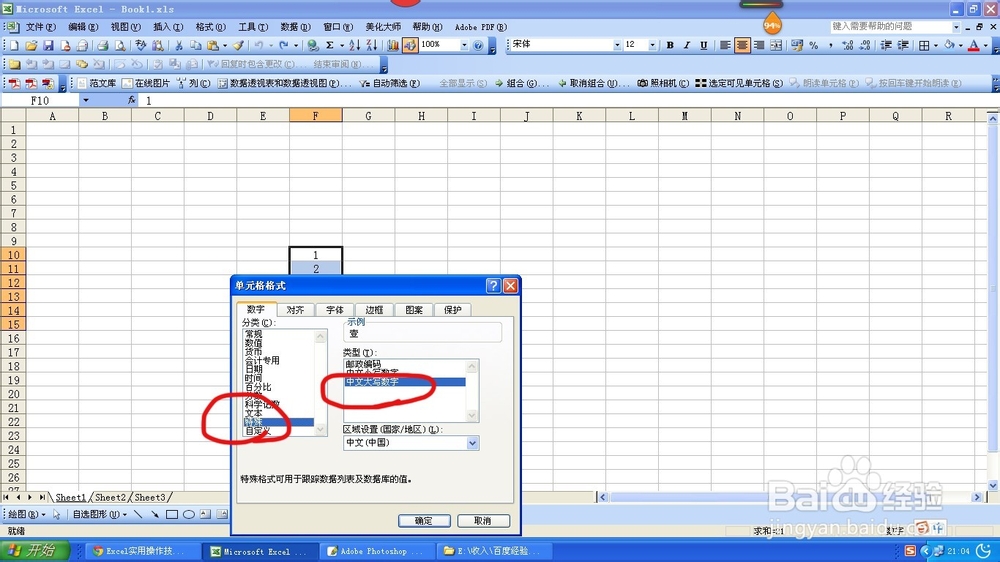Click the 在线图片 toolbar button
Screen dimensions: 1000x562
point(146,83)
